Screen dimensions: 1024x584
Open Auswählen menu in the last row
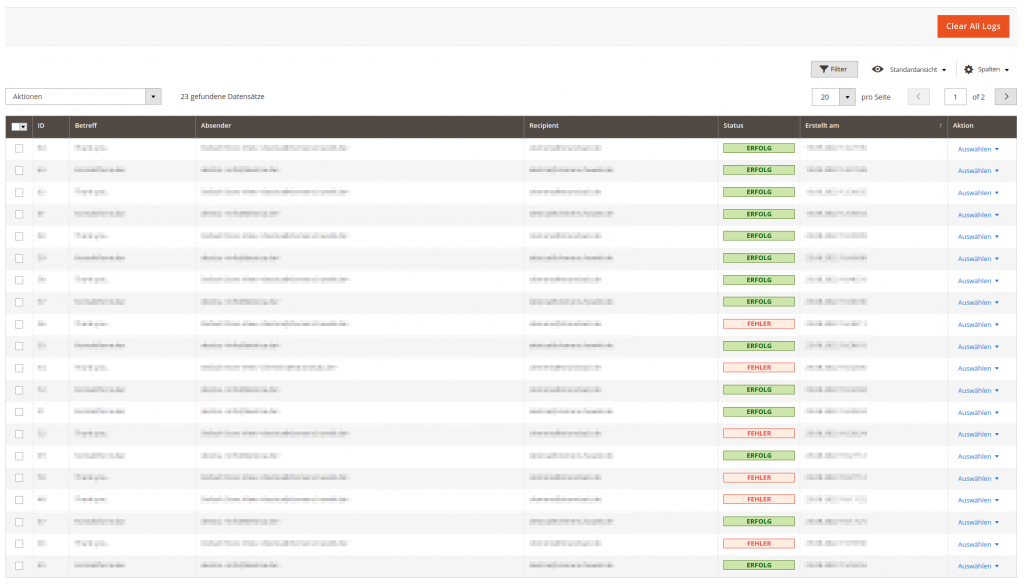pos(978,567)
